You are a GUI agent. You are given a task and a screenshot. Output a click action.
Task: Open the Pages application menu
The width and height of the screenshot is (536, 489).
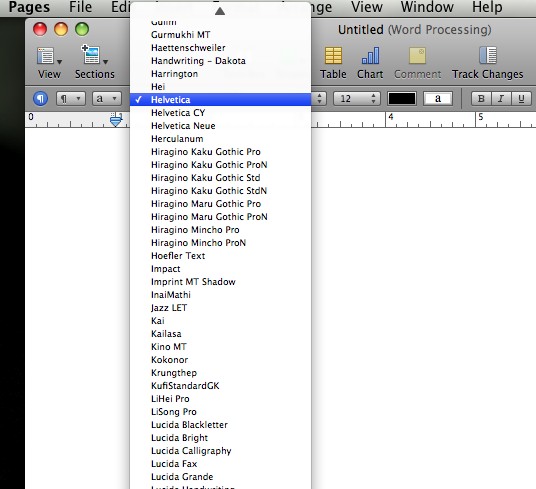29,7
